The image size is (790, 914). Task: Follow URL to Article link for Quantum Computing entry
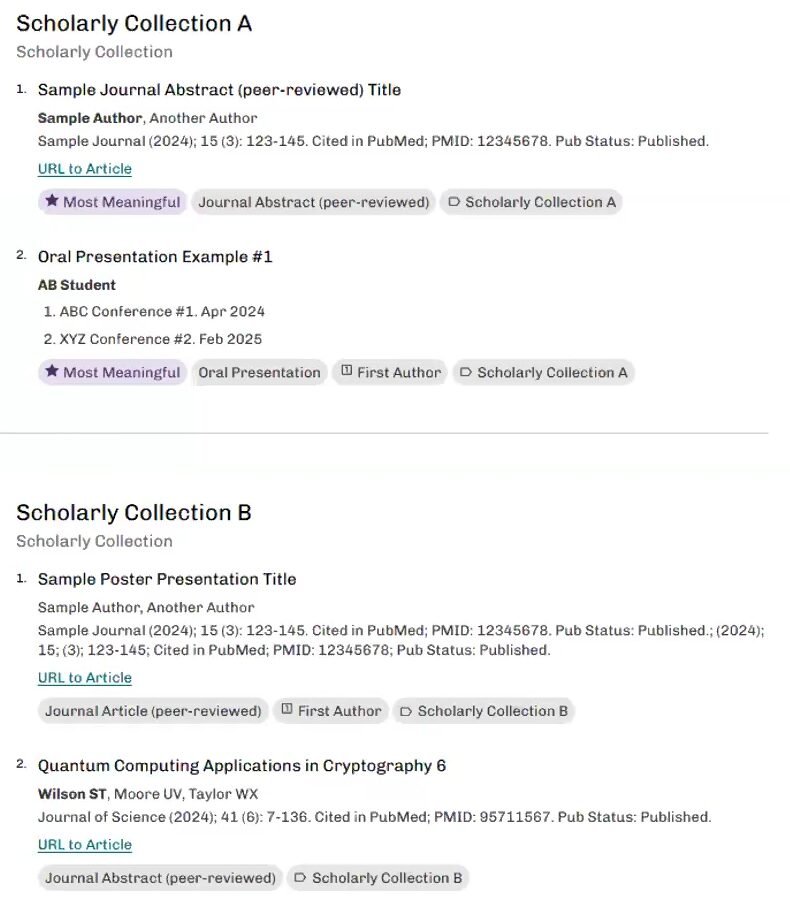[x=85, y=845]
